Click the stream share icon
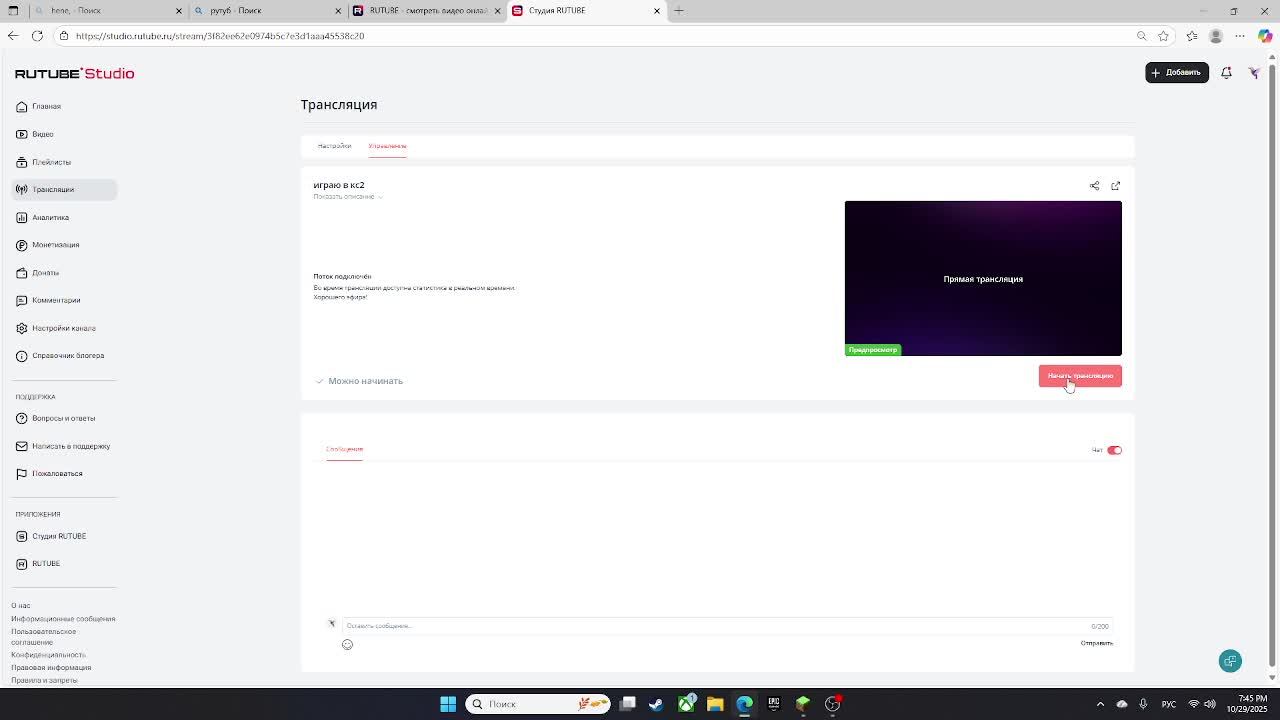Screen dimensions: 1280x720 [1094, 186]
